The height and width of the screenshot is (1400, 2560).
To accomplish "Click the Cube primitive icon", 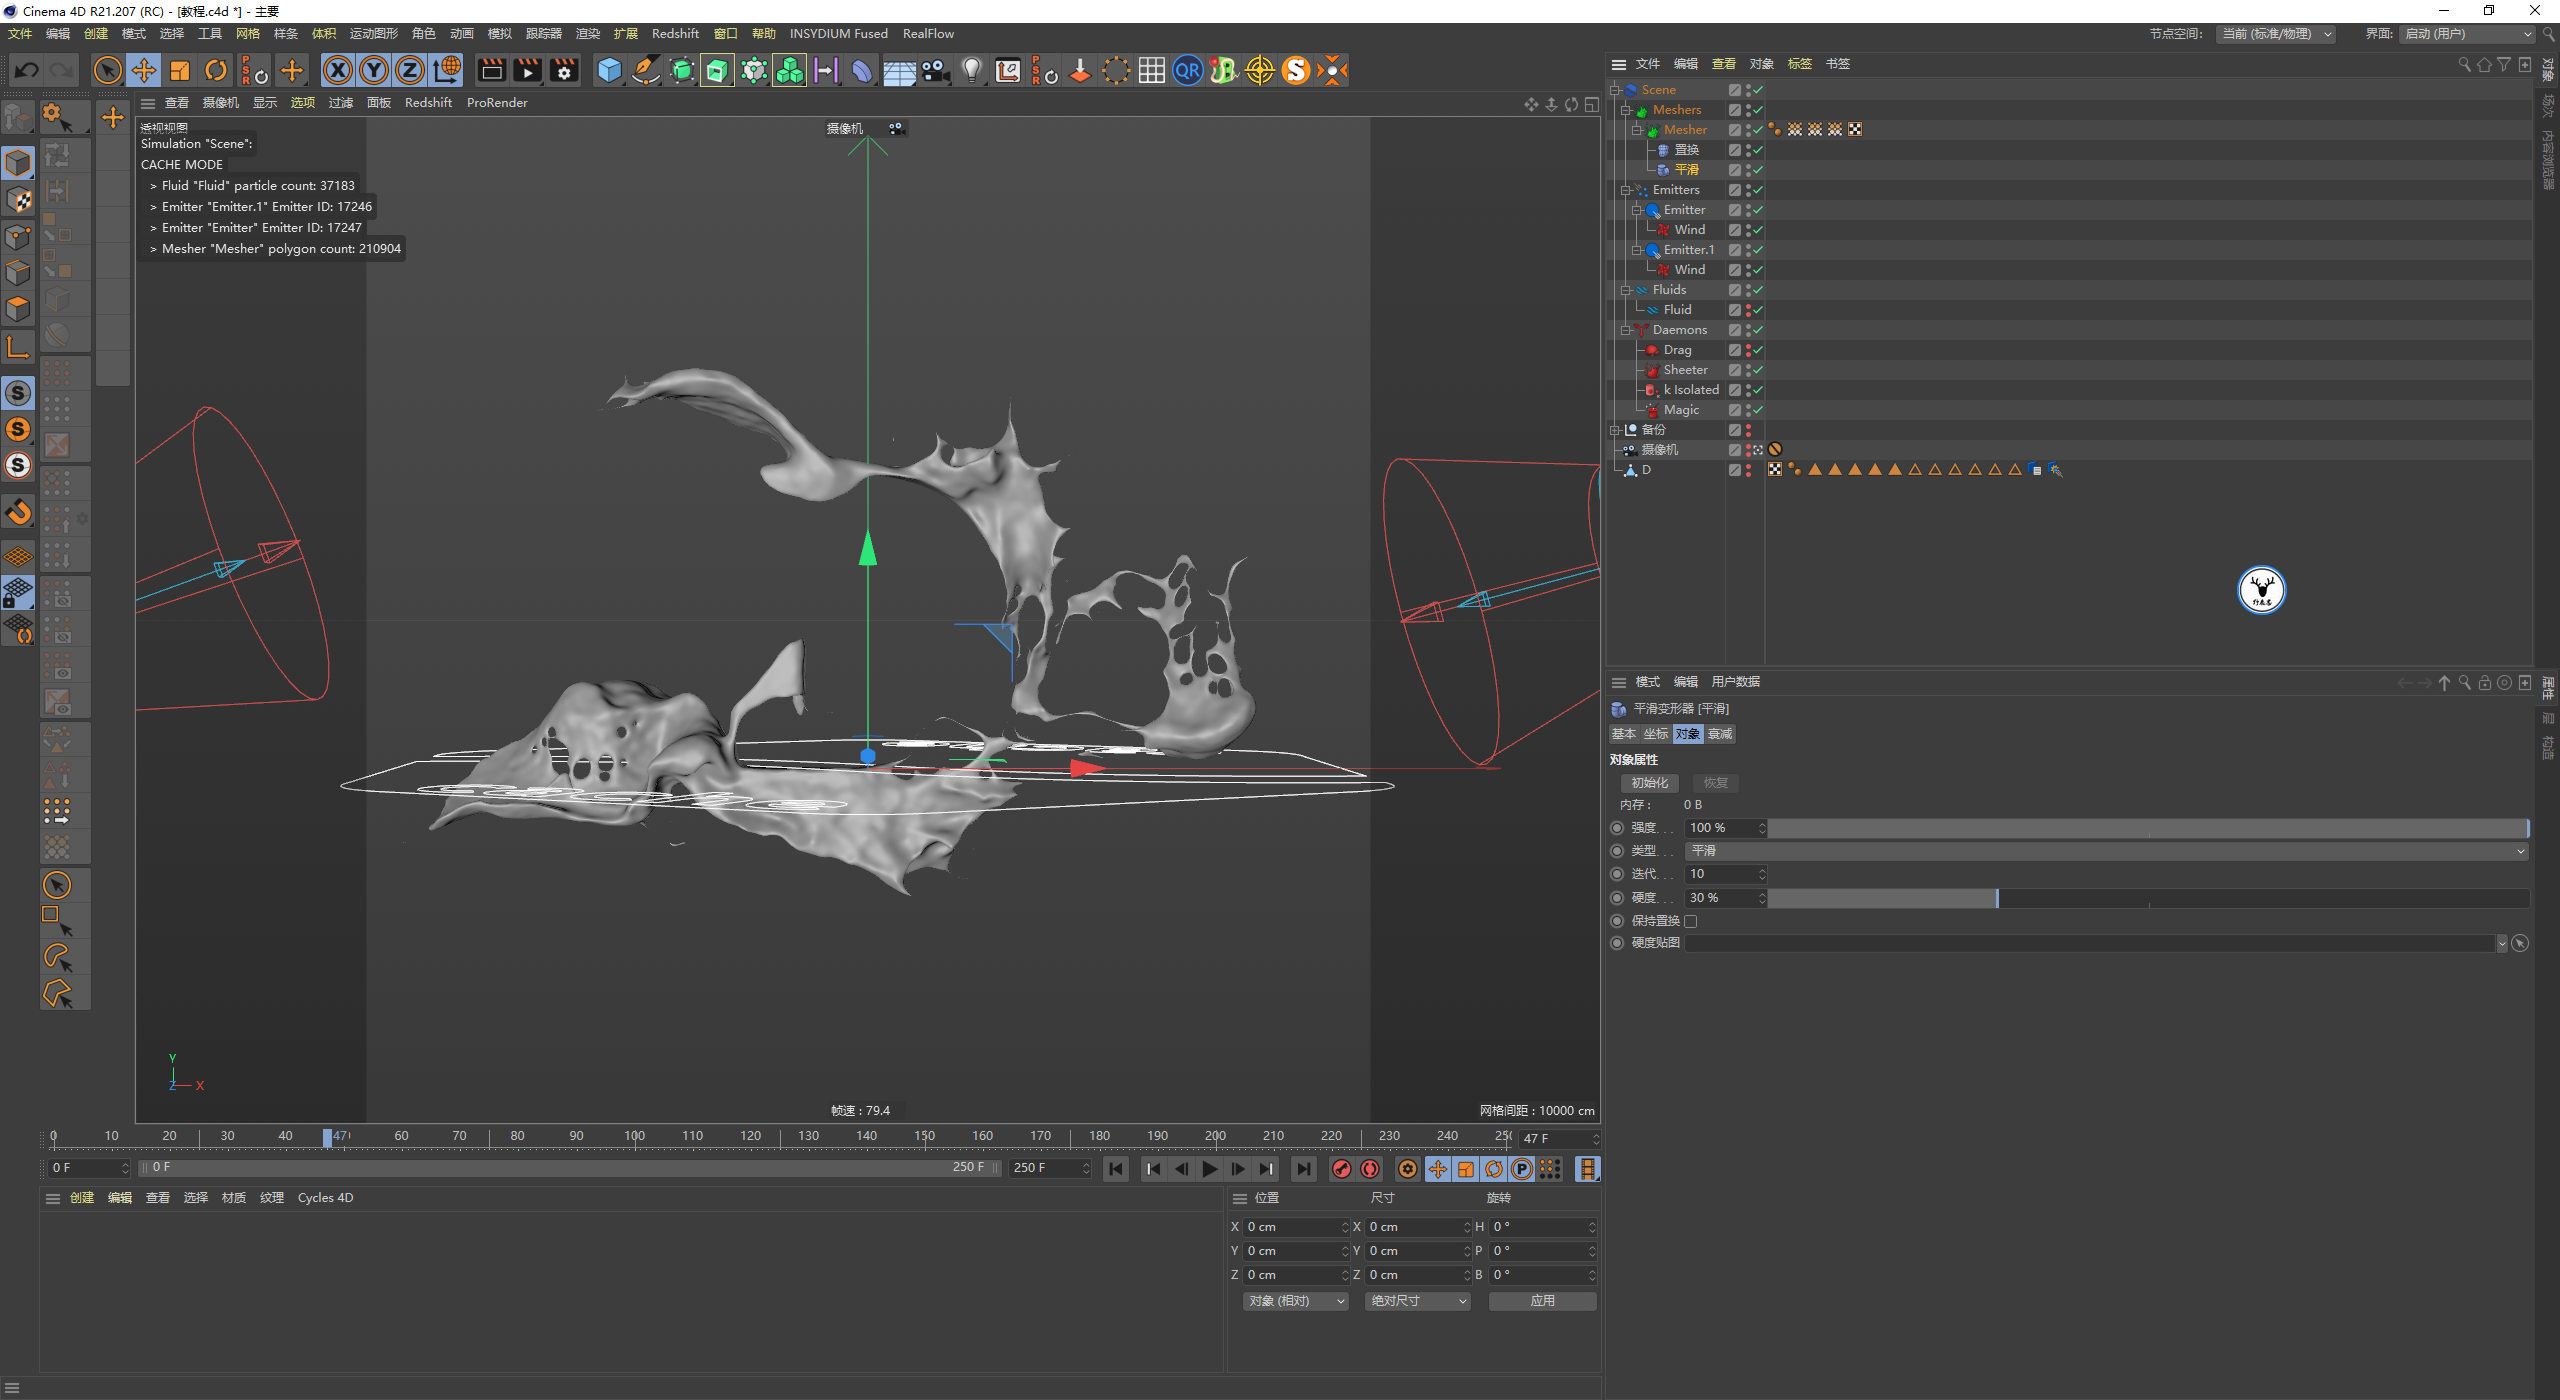I will coord(609,70).
